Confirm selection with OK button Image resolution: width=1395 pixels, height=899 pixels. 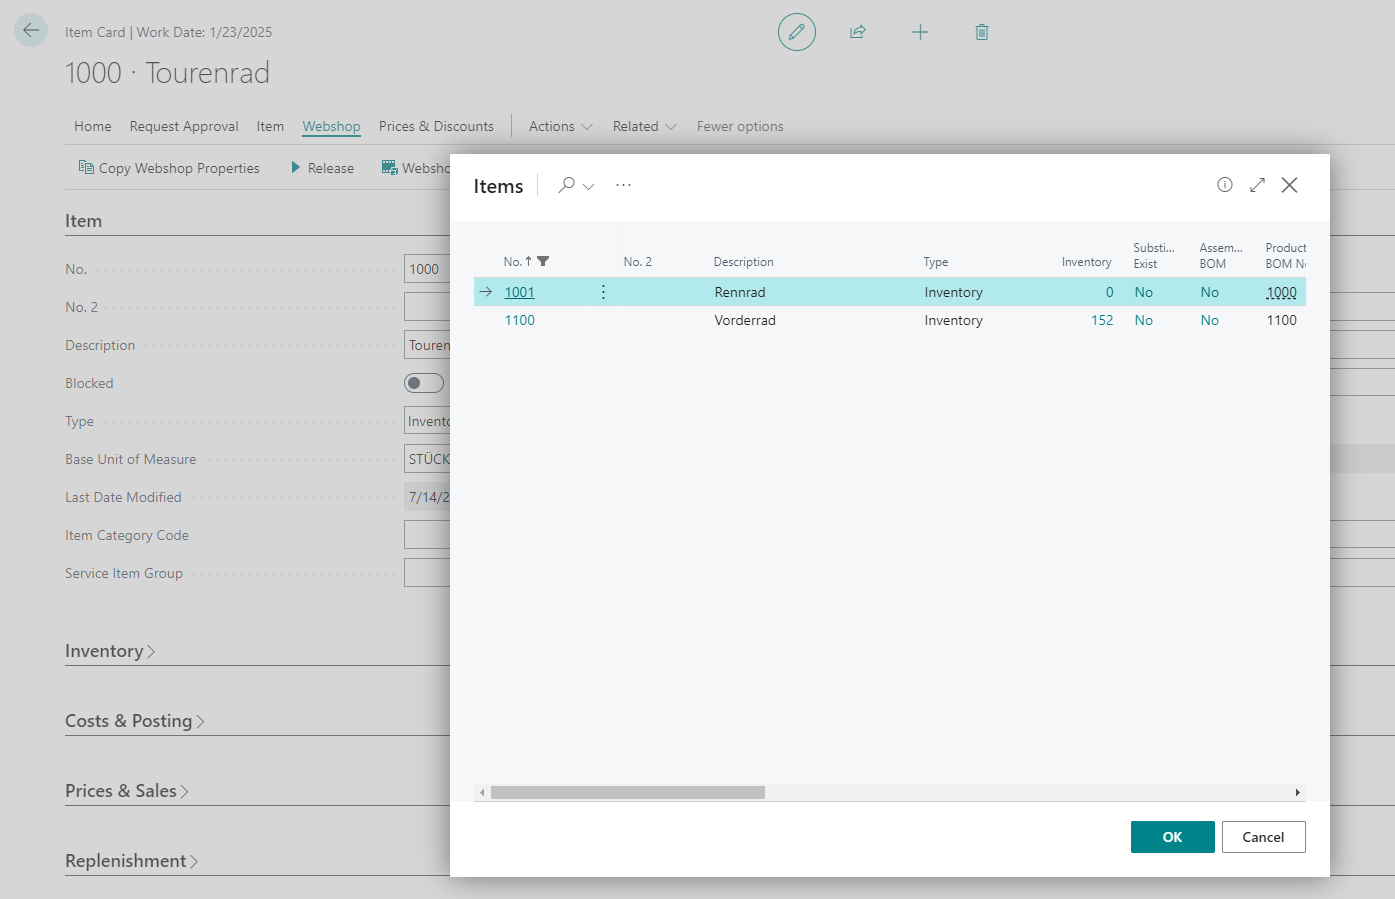(x=1172, y=837)
